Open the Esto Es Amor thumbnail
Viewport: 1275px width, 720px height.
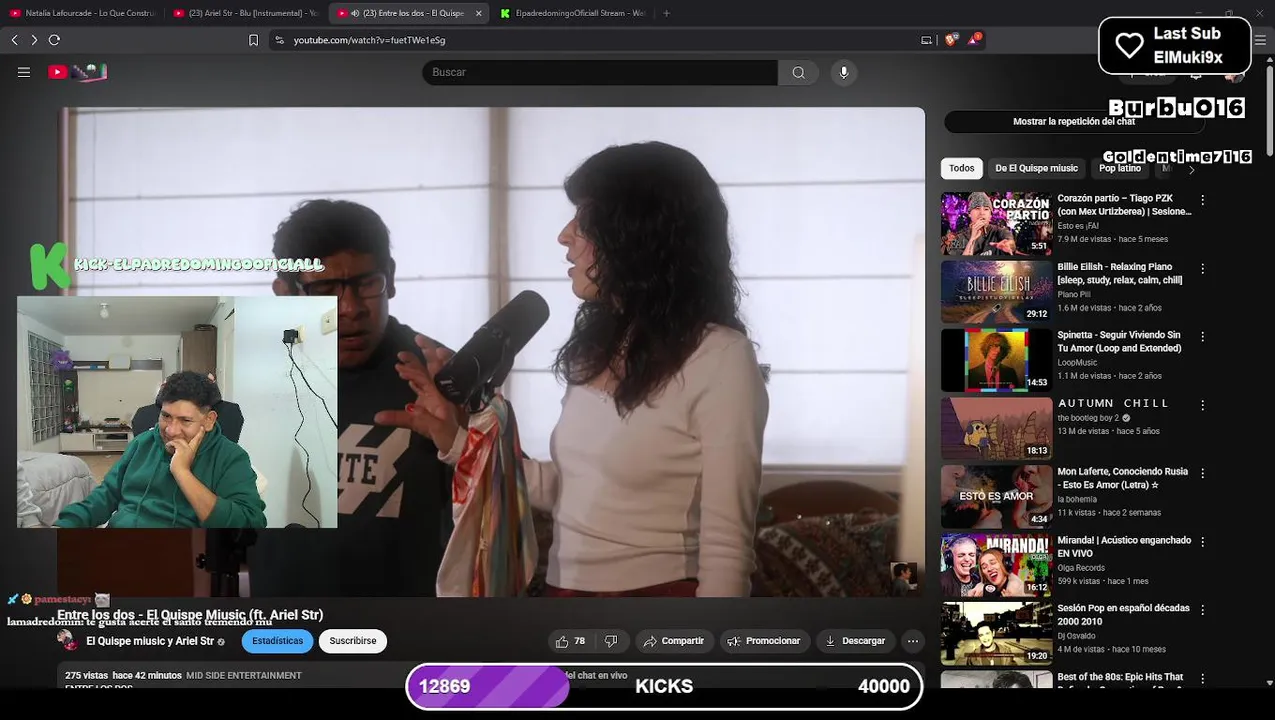coord(996,496)
